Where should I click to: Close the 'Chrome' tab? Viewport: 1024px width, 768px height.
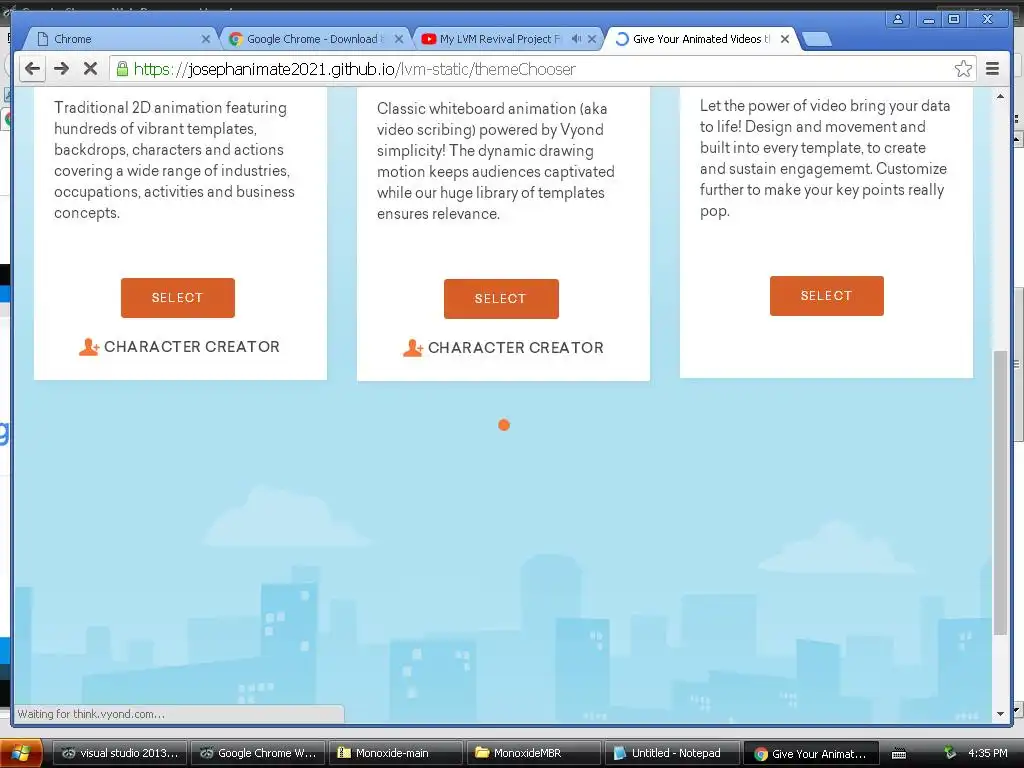tap(206, 39)
